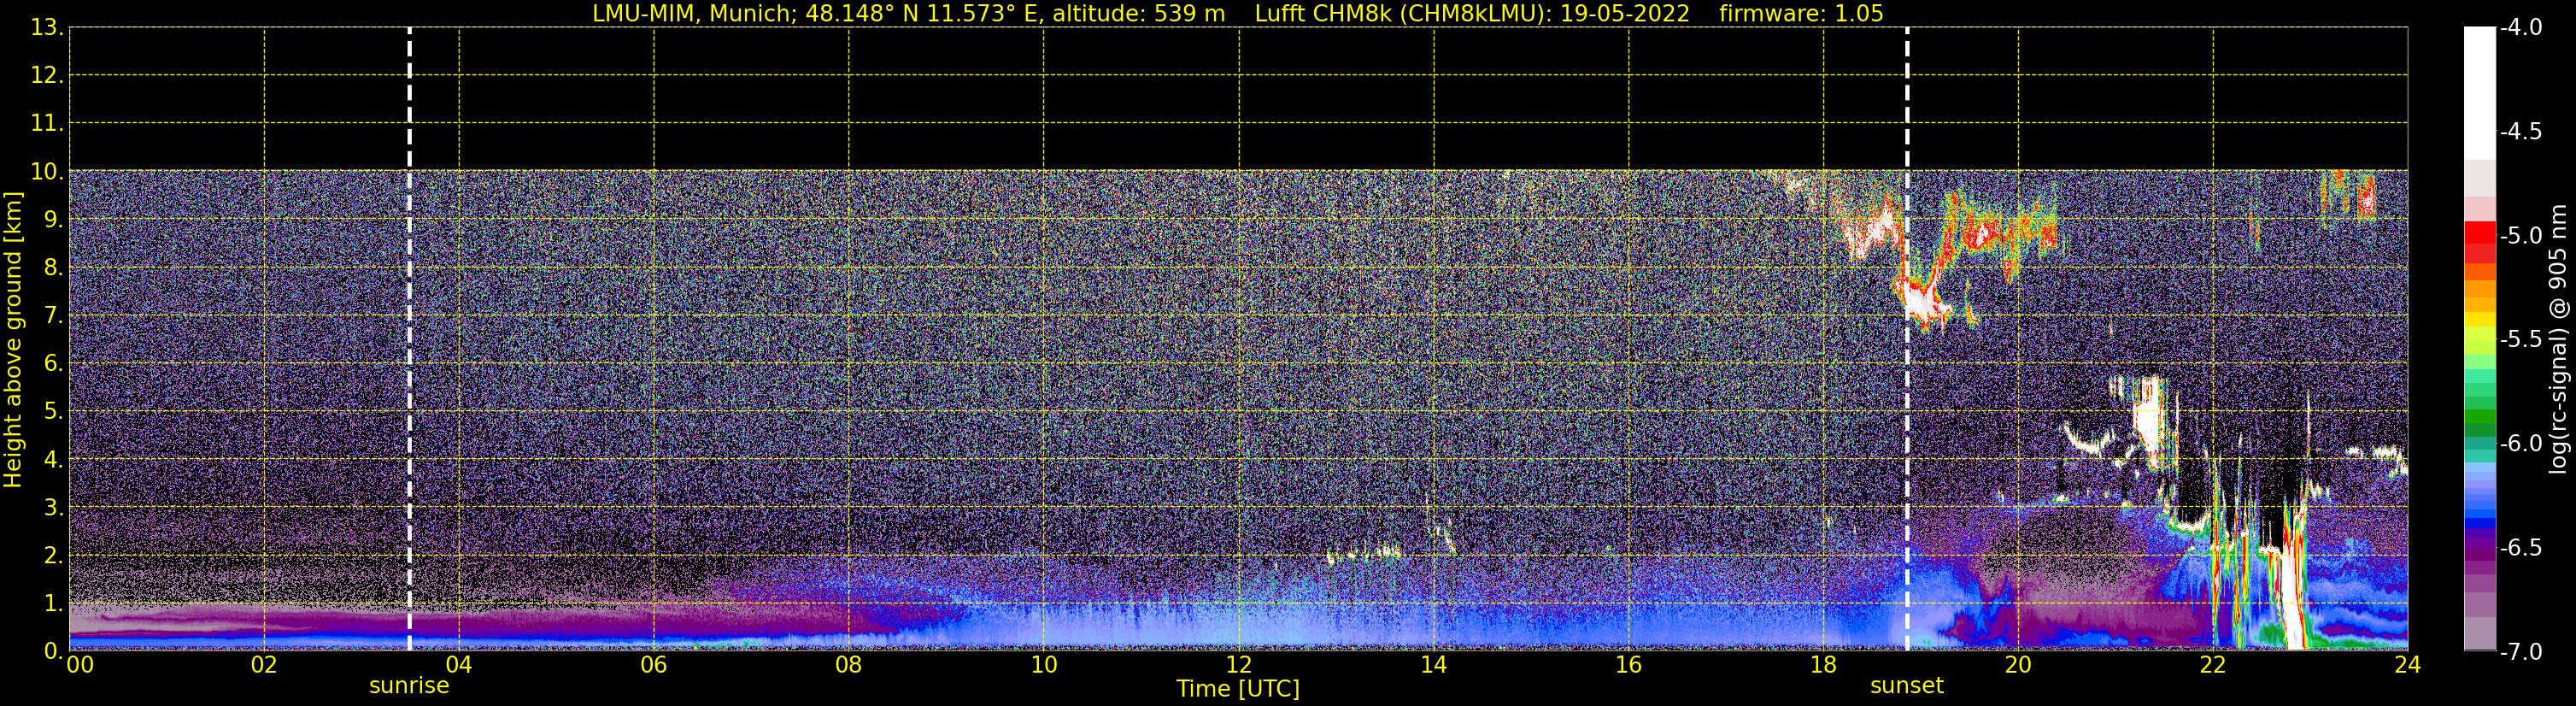Pick the white segment at the colorbar top

2479,93
